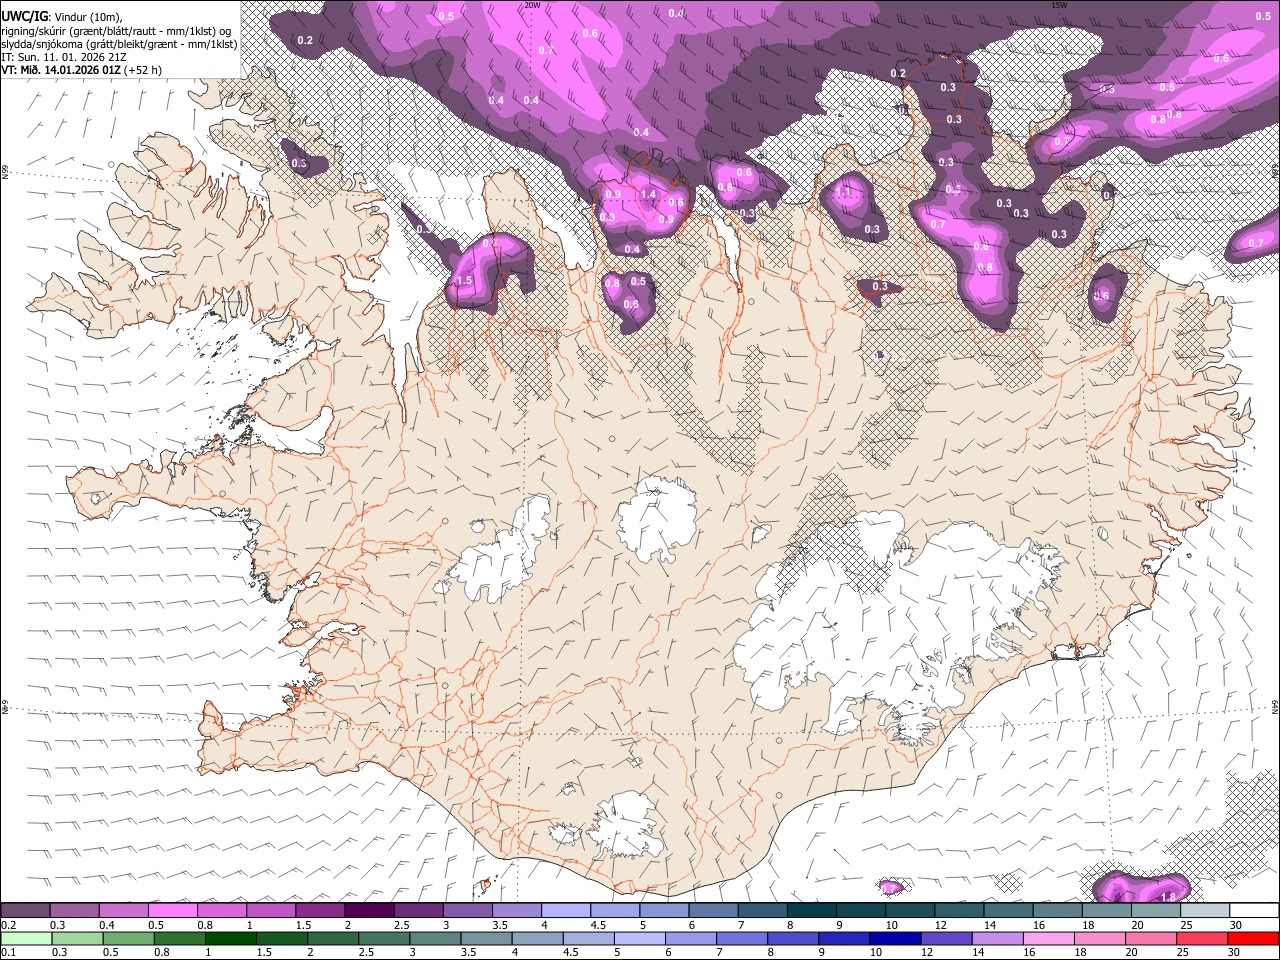Click the darkest purple swatch labeled 2

tap(368, 910)
